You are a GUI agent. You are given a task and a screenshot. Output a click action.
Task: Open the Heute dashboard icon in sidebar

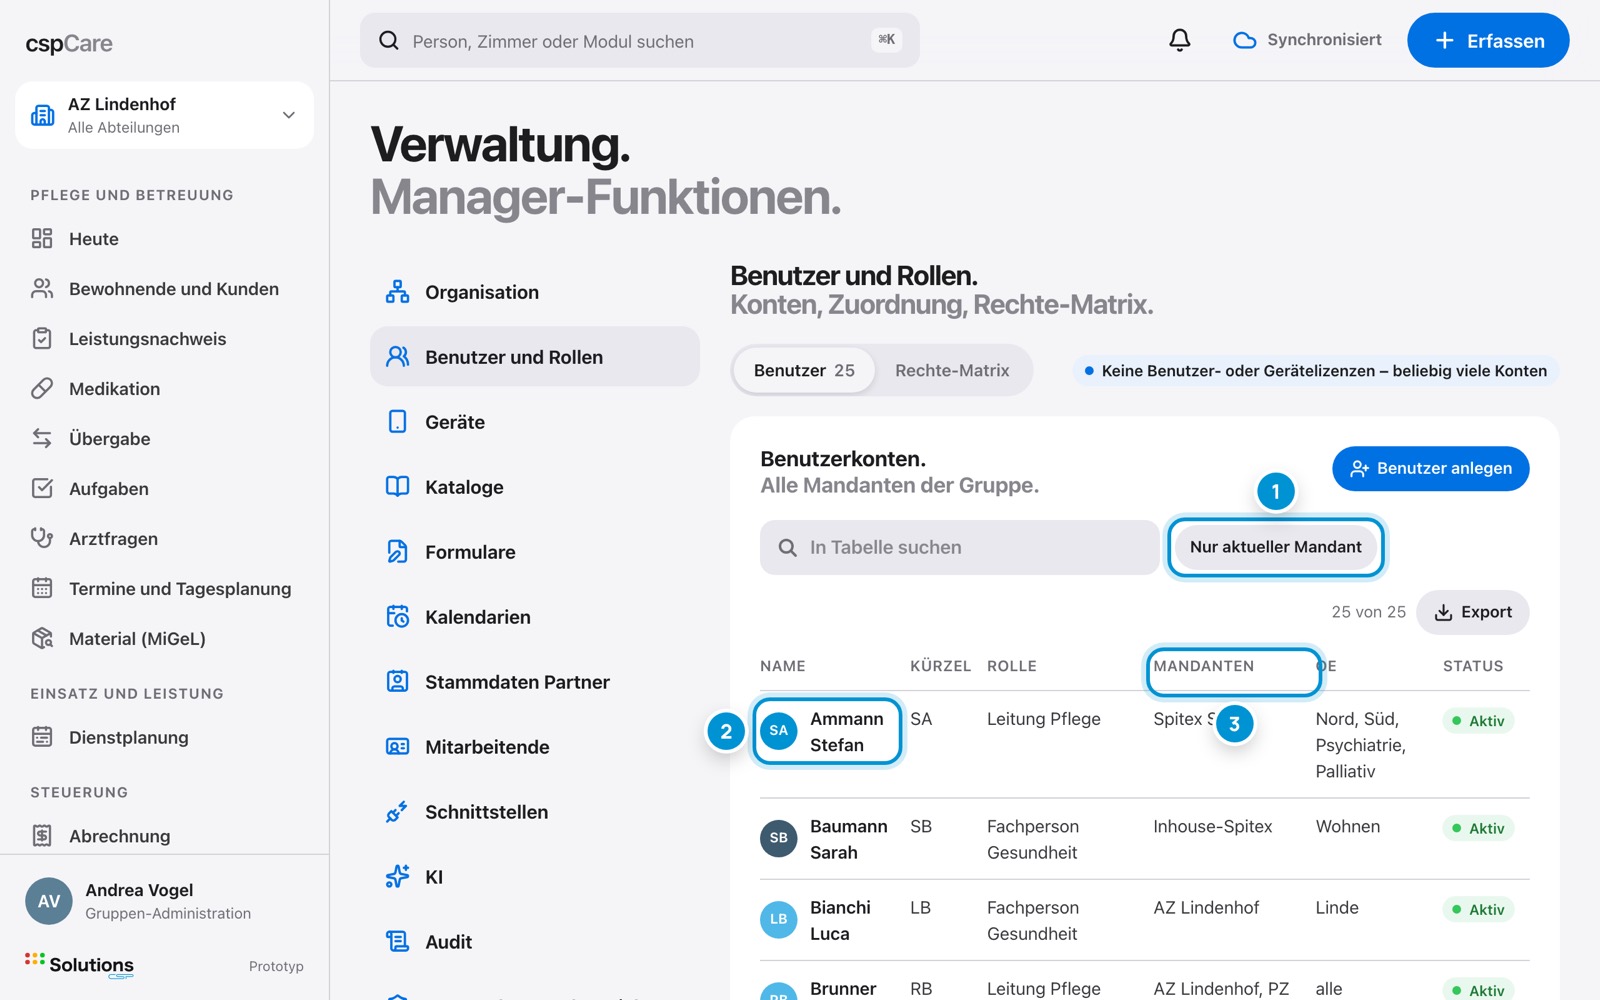pyautogui.click(x=42, y=238)
